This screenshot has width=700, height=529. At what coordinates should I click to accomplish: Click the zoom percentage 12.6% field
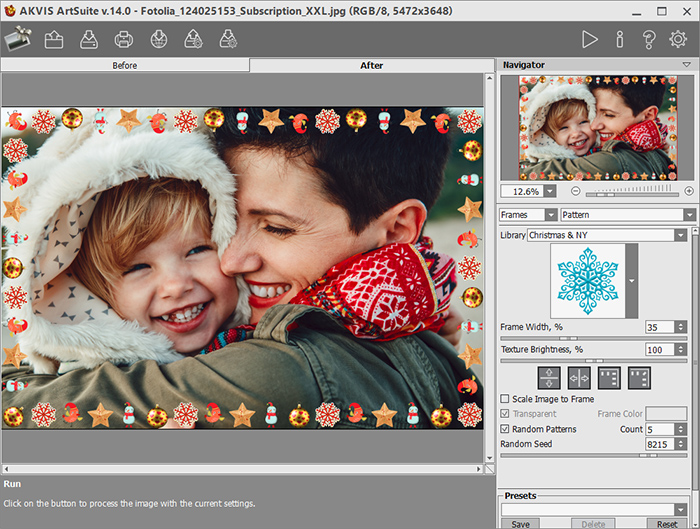[x=522, y=192]
